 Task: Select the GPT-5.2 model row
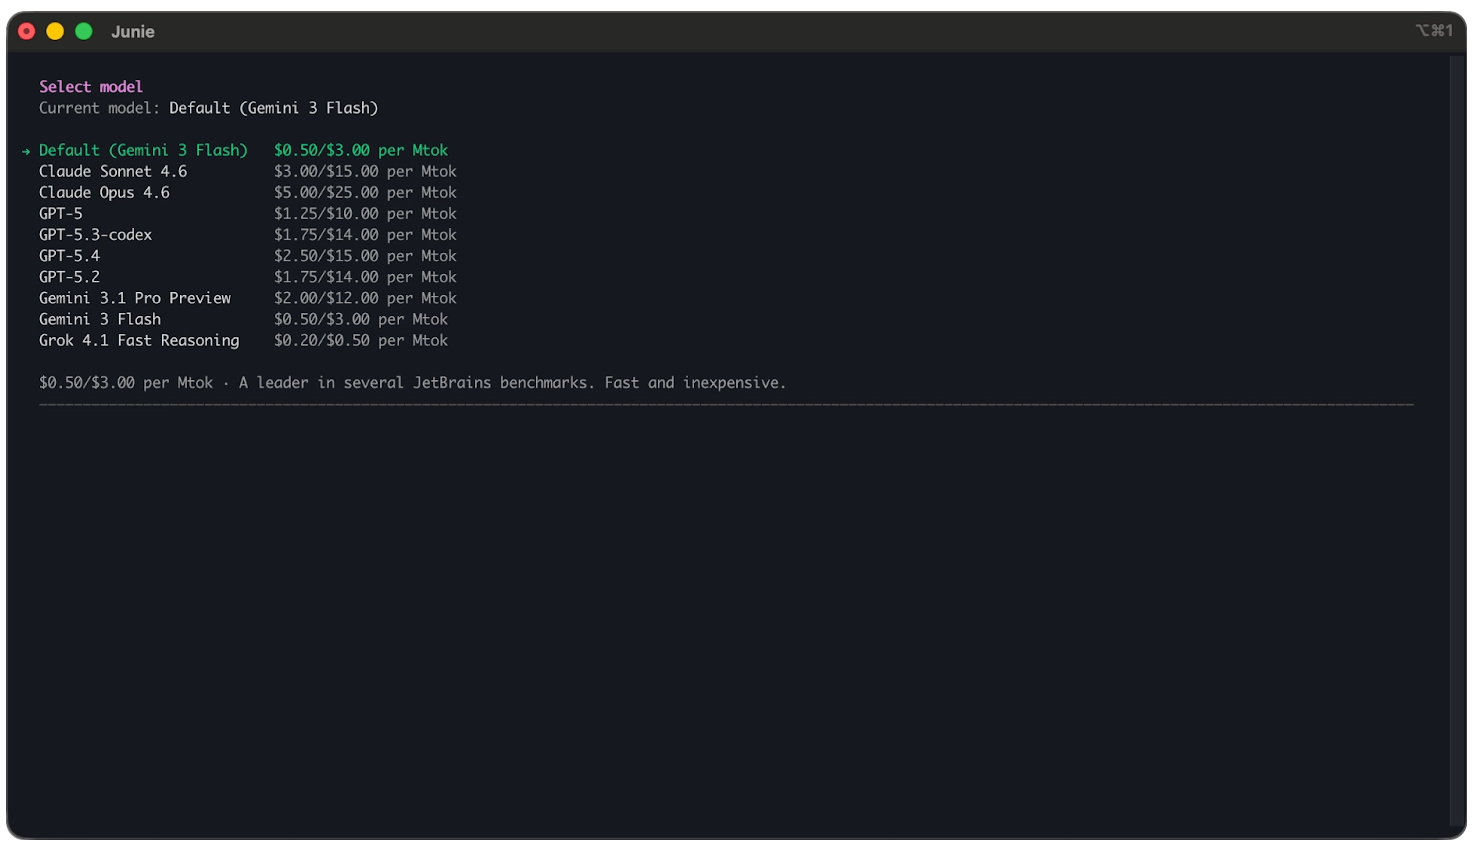tap(69, 276)
